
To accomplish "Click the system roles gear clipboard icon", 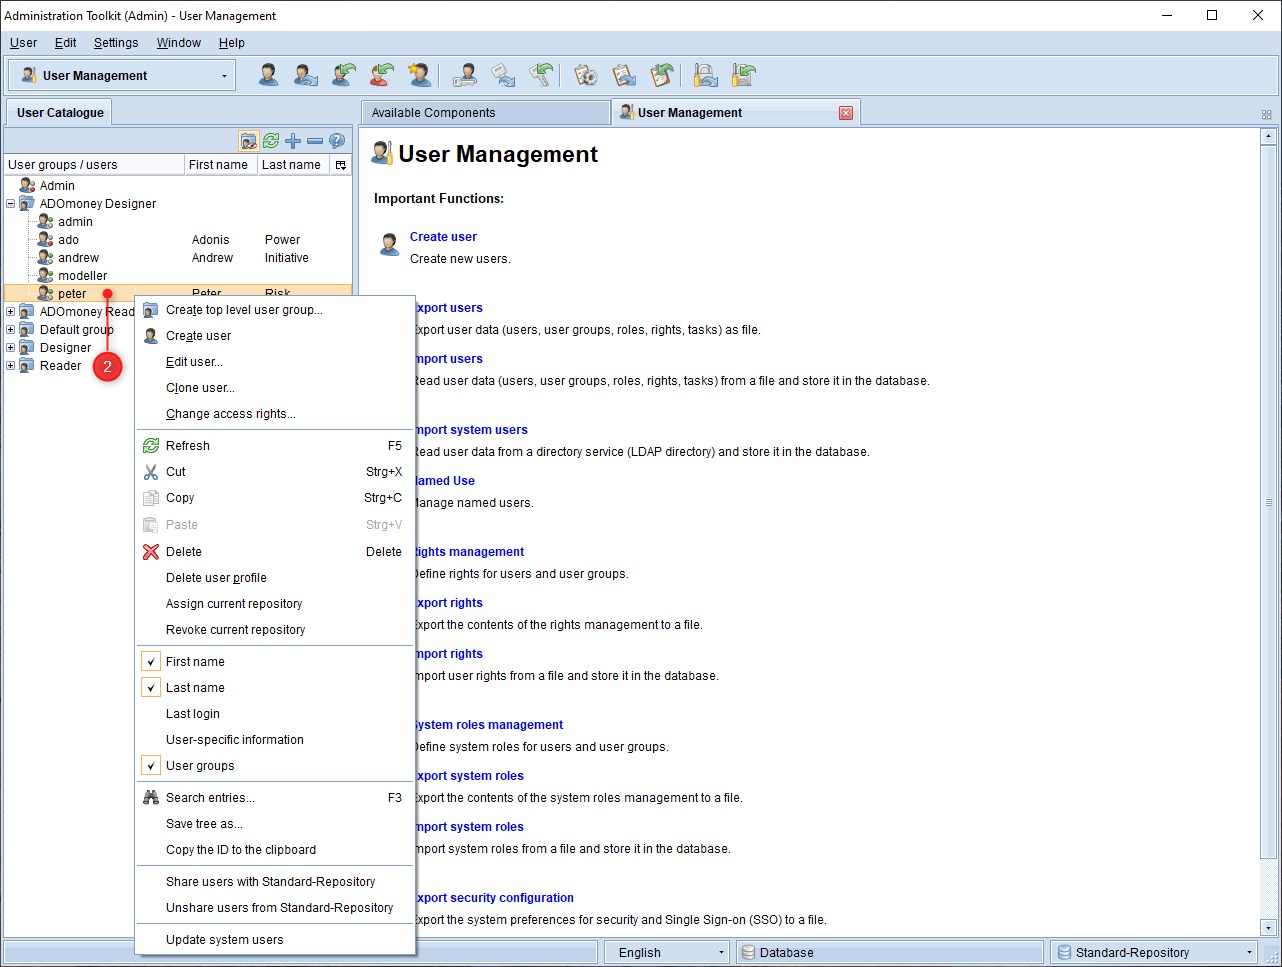I will coord(586,75).
